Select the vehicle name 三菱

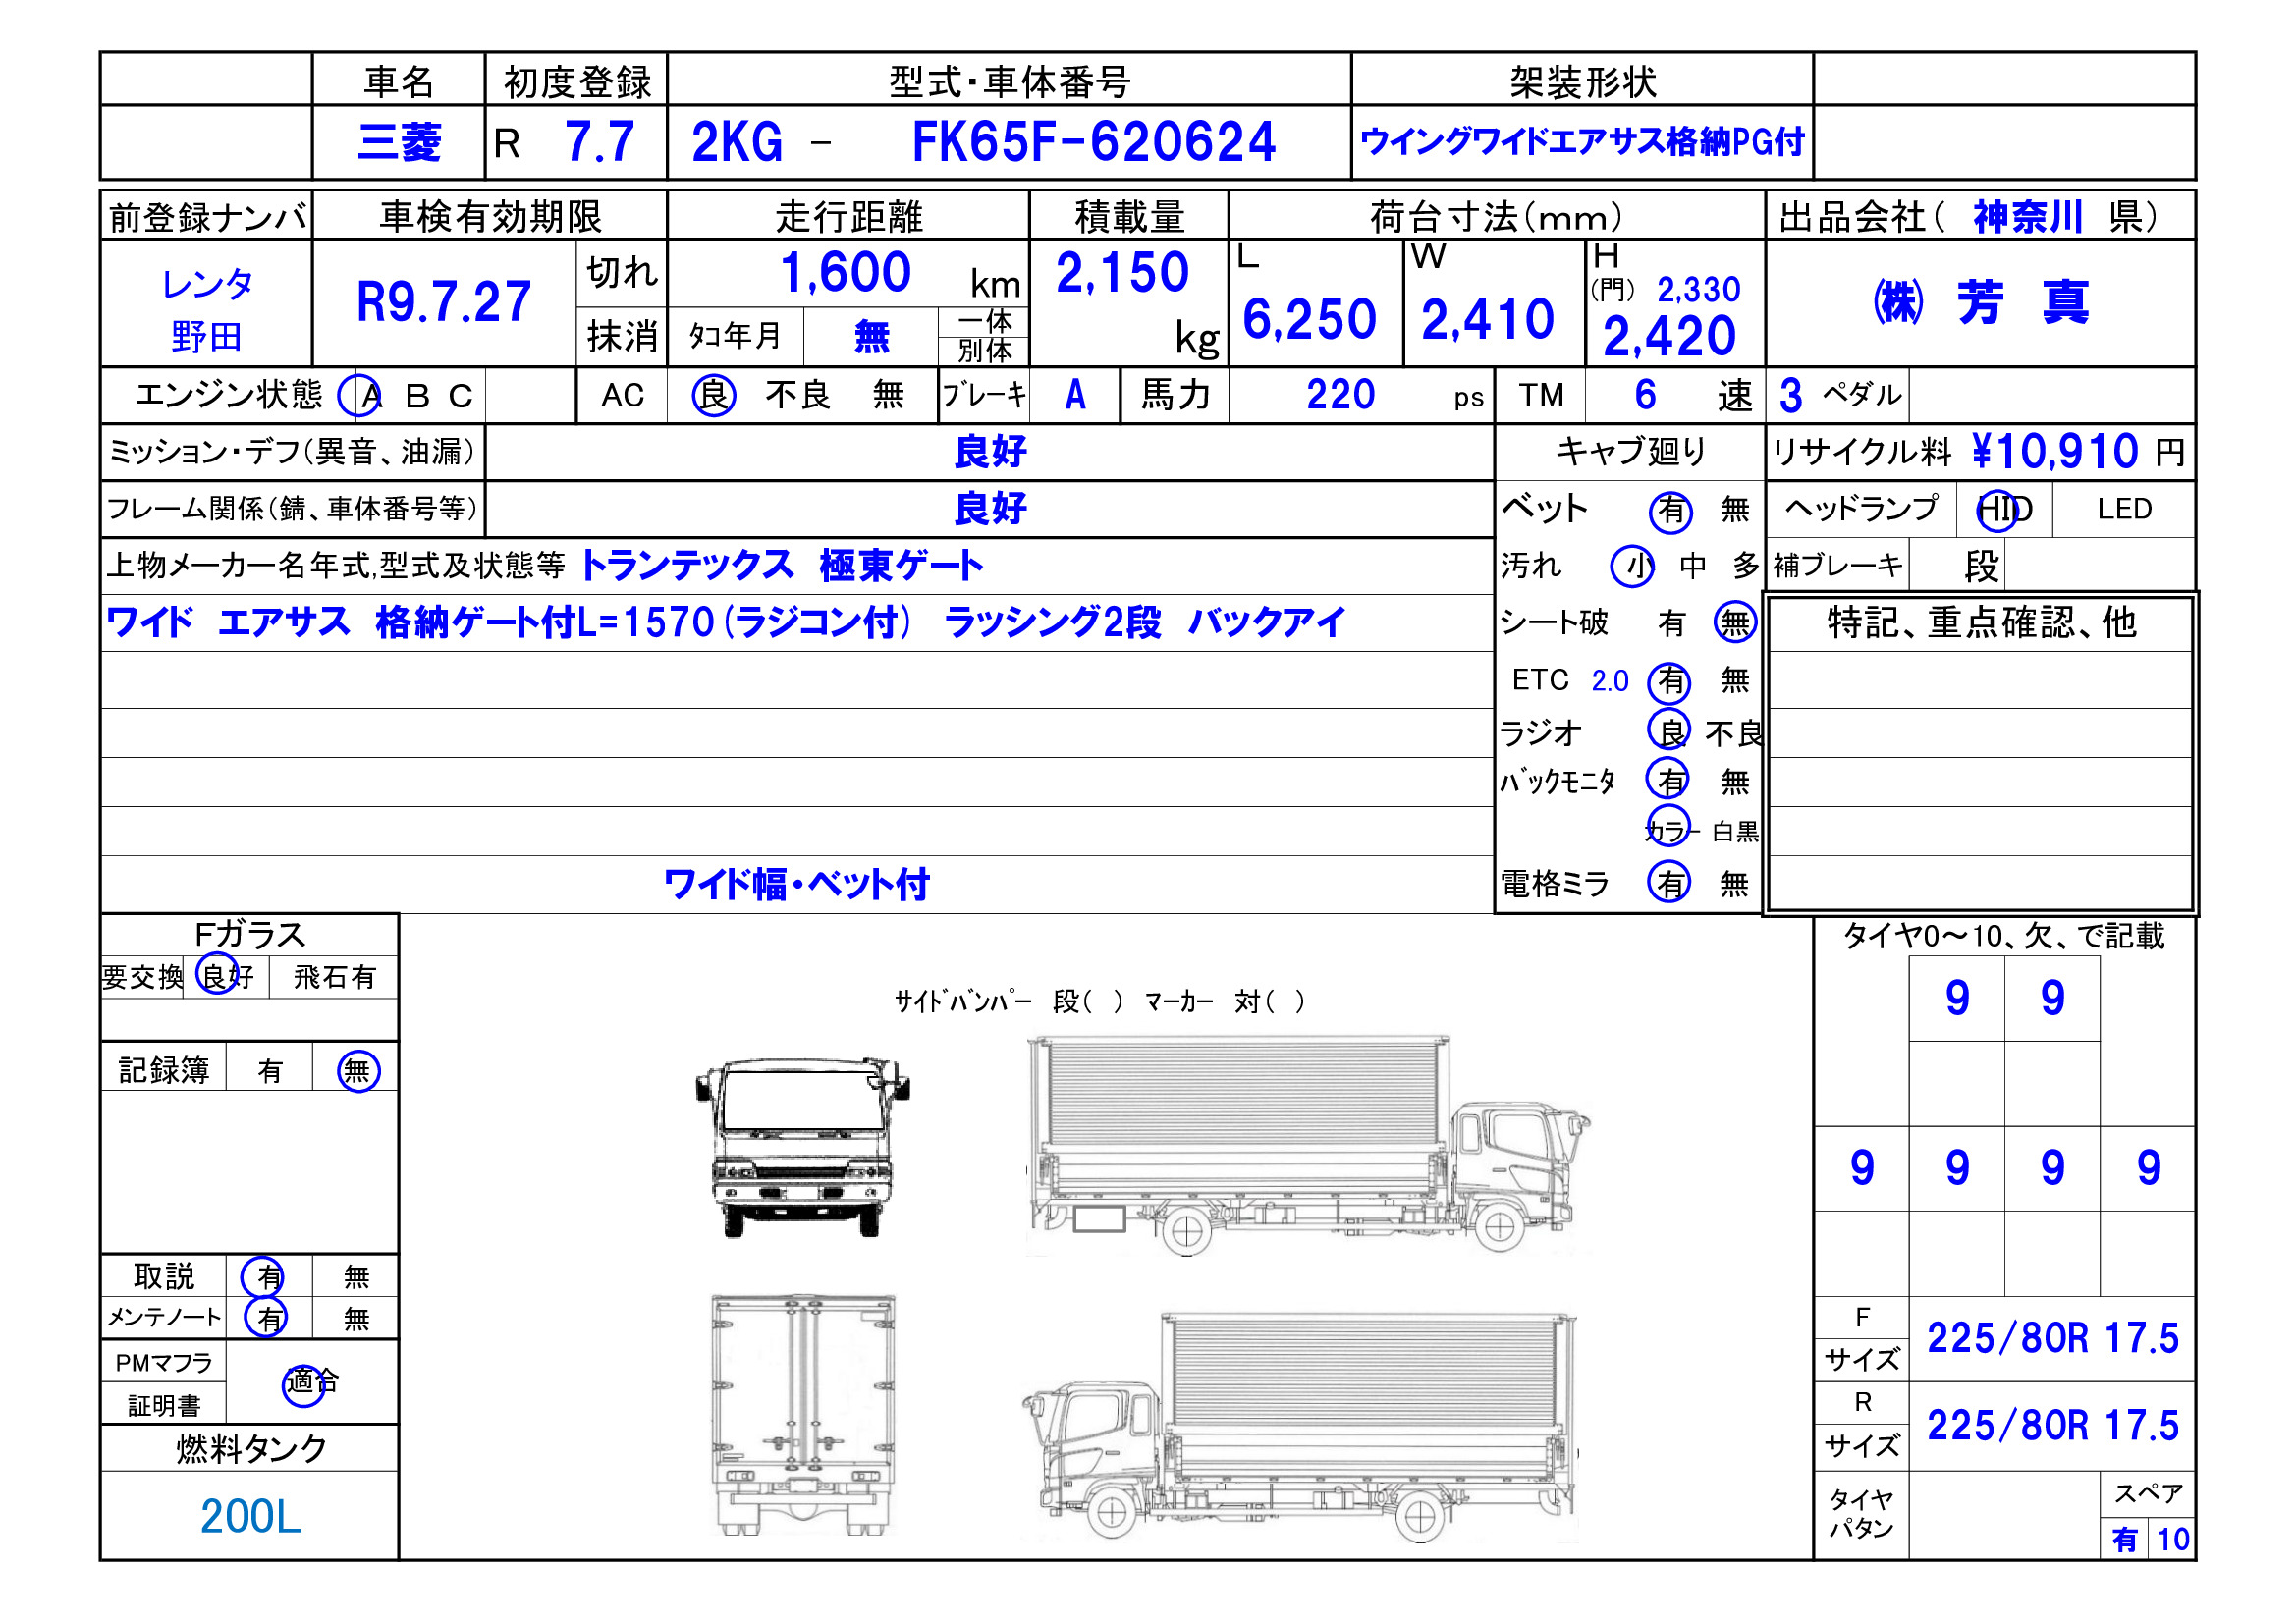(x=399, y=142)
